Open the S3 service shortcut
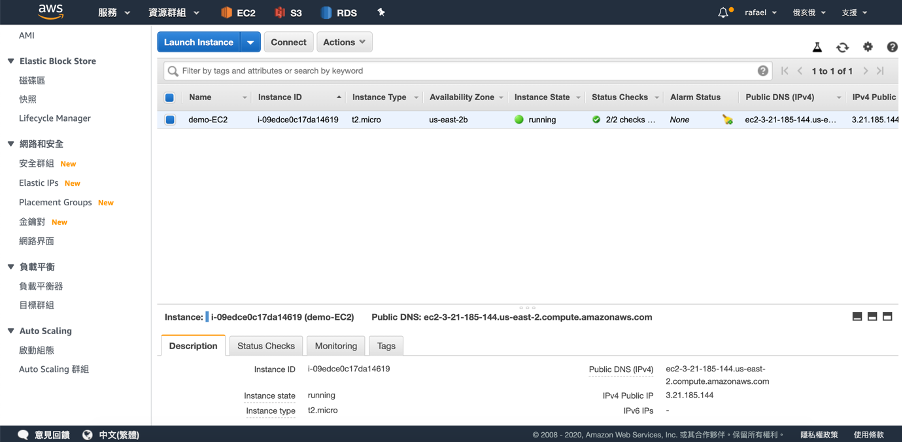 click(x=288, y=13)
